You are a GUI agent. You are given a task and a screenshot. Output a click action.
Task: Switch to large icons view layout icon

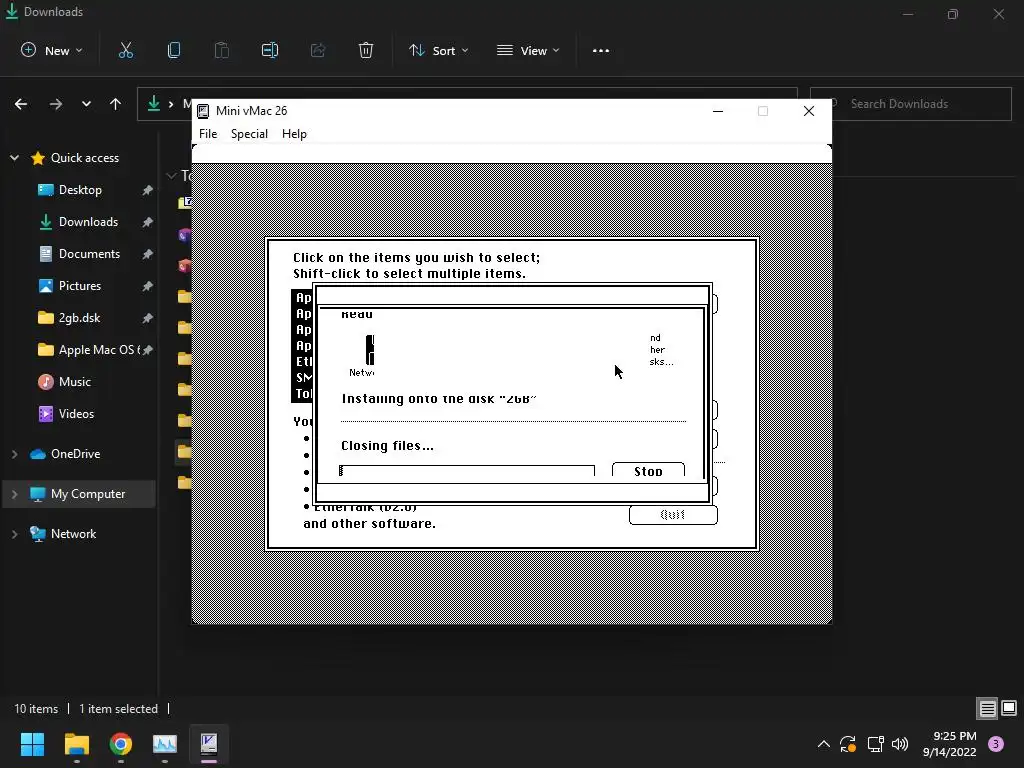(1009, 709)
